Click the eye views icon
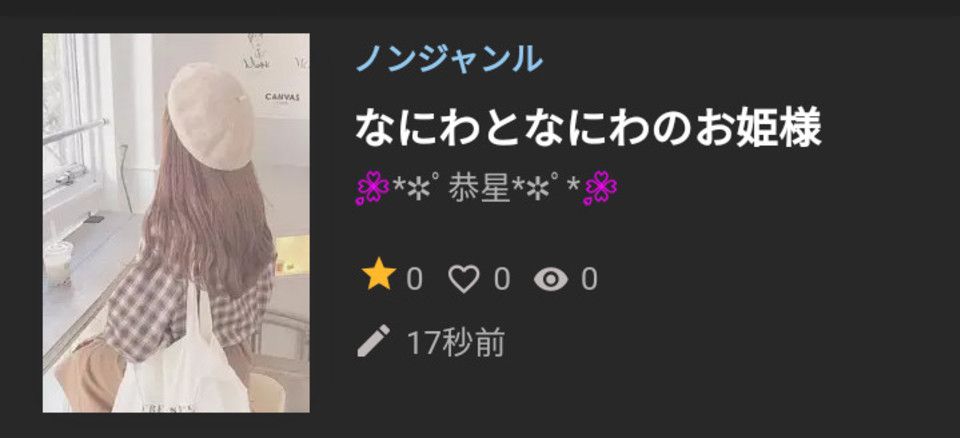This screenshot has height=438, width=960. [551, 280]
